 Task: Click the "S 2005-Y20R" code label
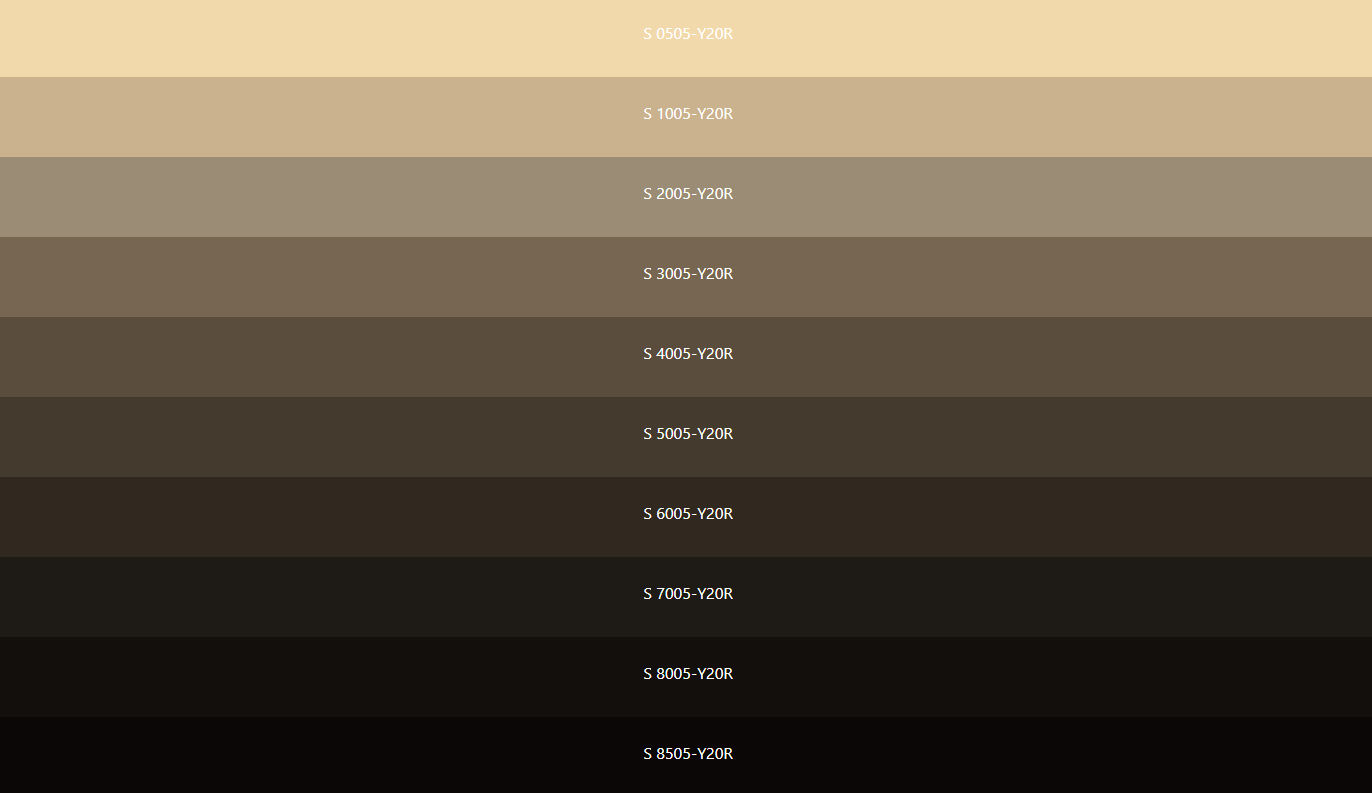click(687, 194)
